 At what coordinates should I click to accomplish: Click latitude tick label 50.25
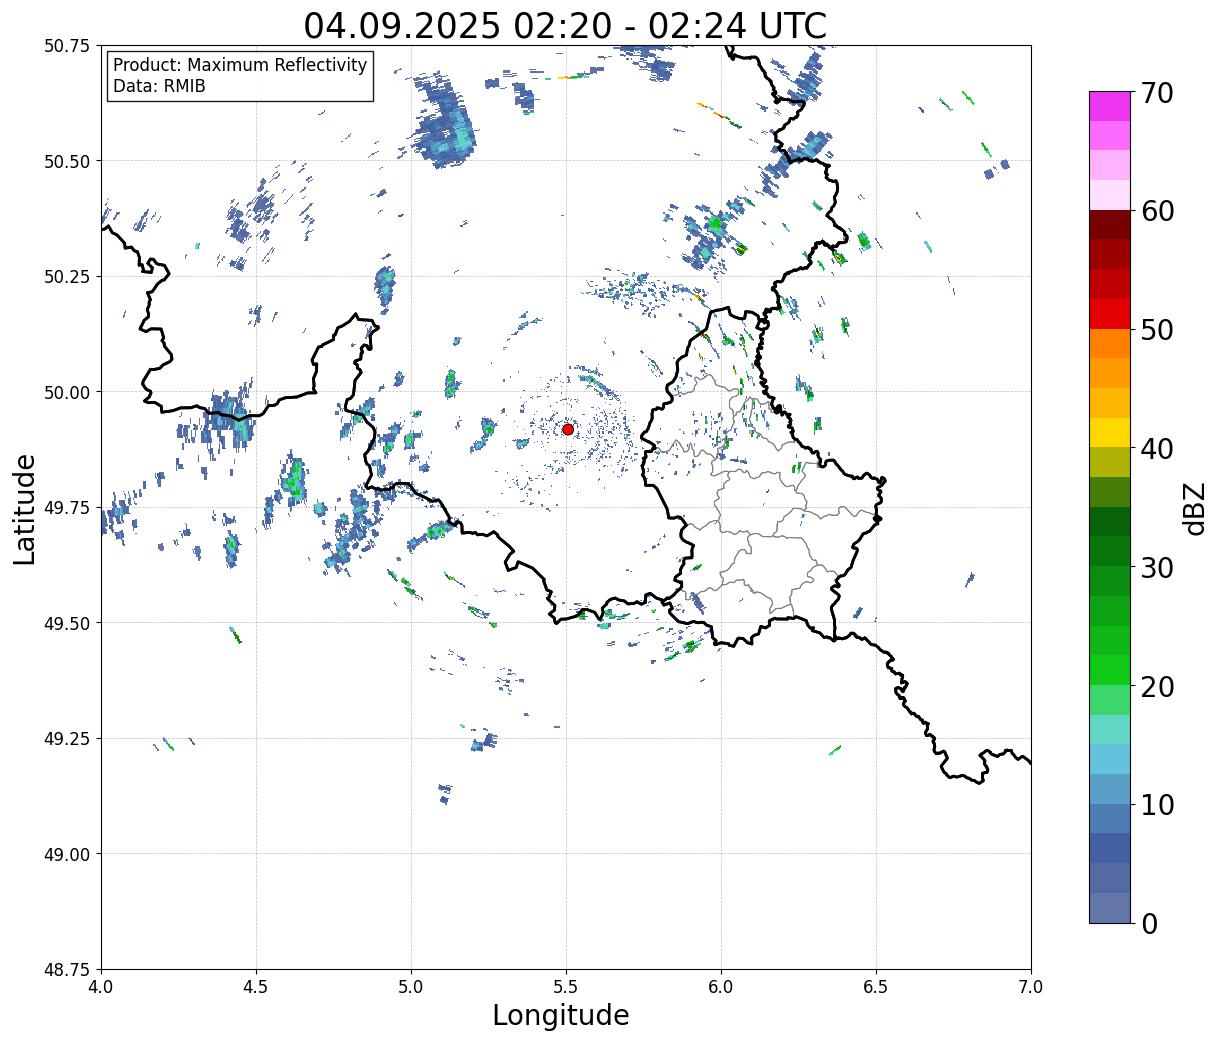pyautogui.click(x=67, y=277)
